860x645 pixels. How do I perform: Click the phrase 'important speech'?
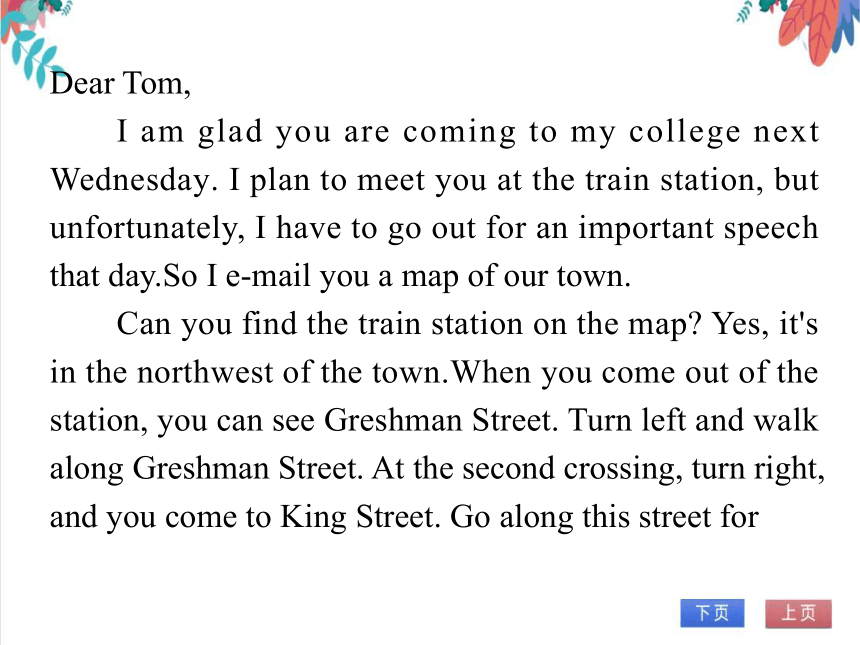pyautogui.click(x=698, y=229)
